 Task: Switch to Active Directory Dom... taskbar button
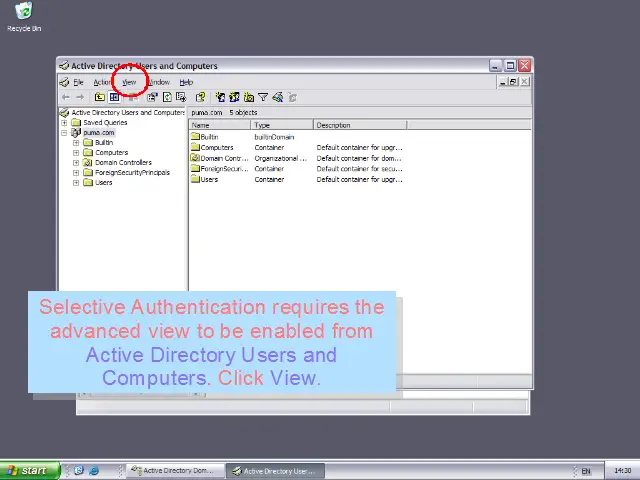point(176,471)
